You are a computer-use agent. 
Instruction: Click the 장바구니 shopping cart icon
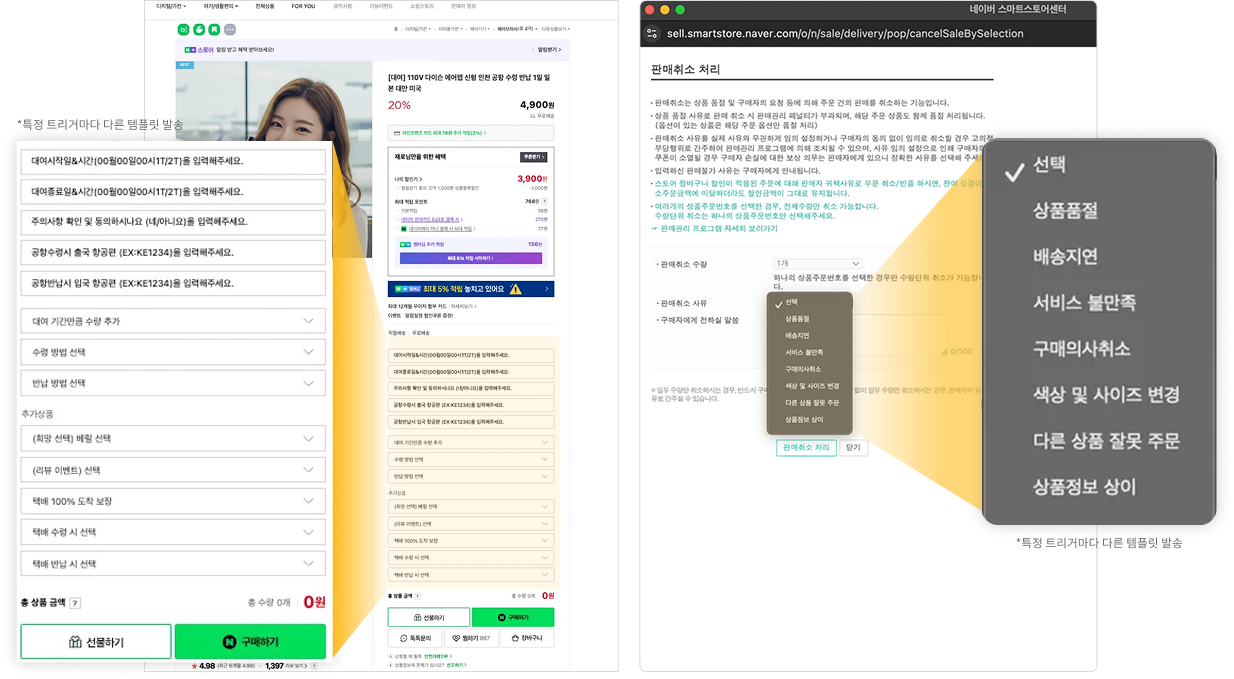[x=515, y=637]
